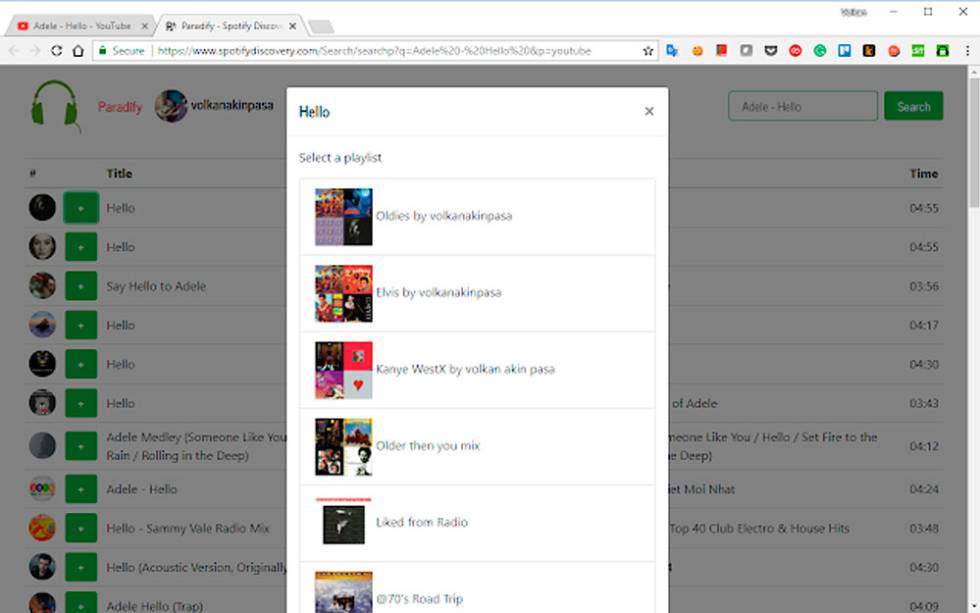Screen dimensions: 980x613
Task: Click the Hello - Sammy Vale Radio Mix title
Action: point(188,529)
